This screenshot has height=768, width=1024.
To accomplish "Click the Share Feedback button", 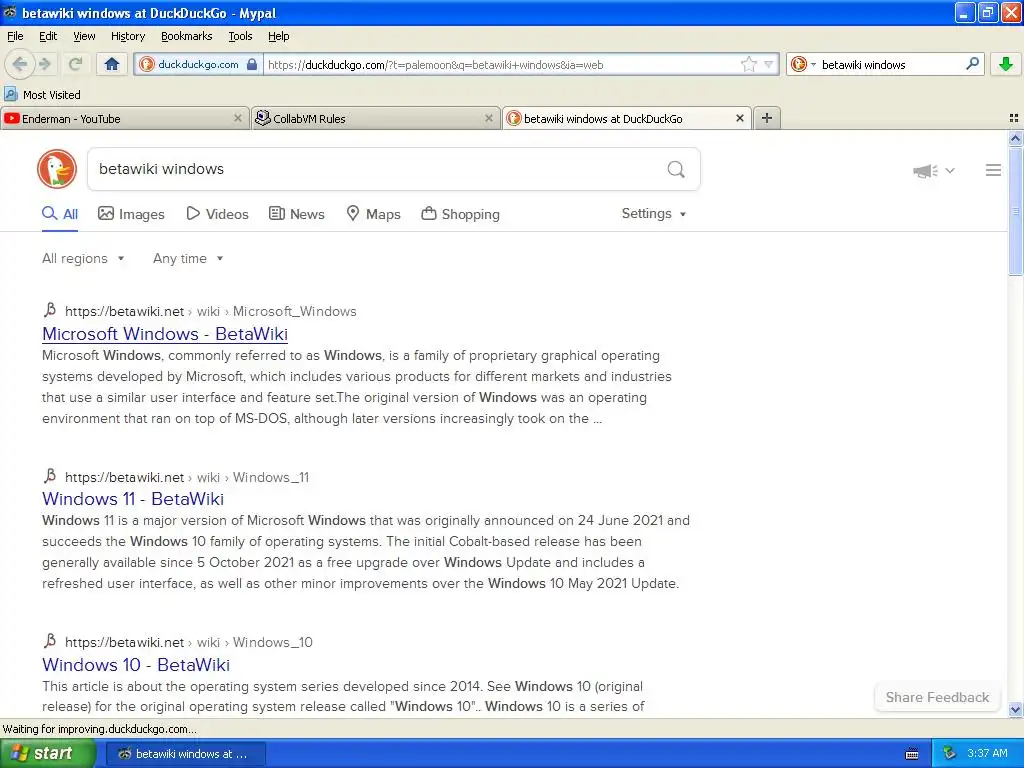I will point(937,697).
